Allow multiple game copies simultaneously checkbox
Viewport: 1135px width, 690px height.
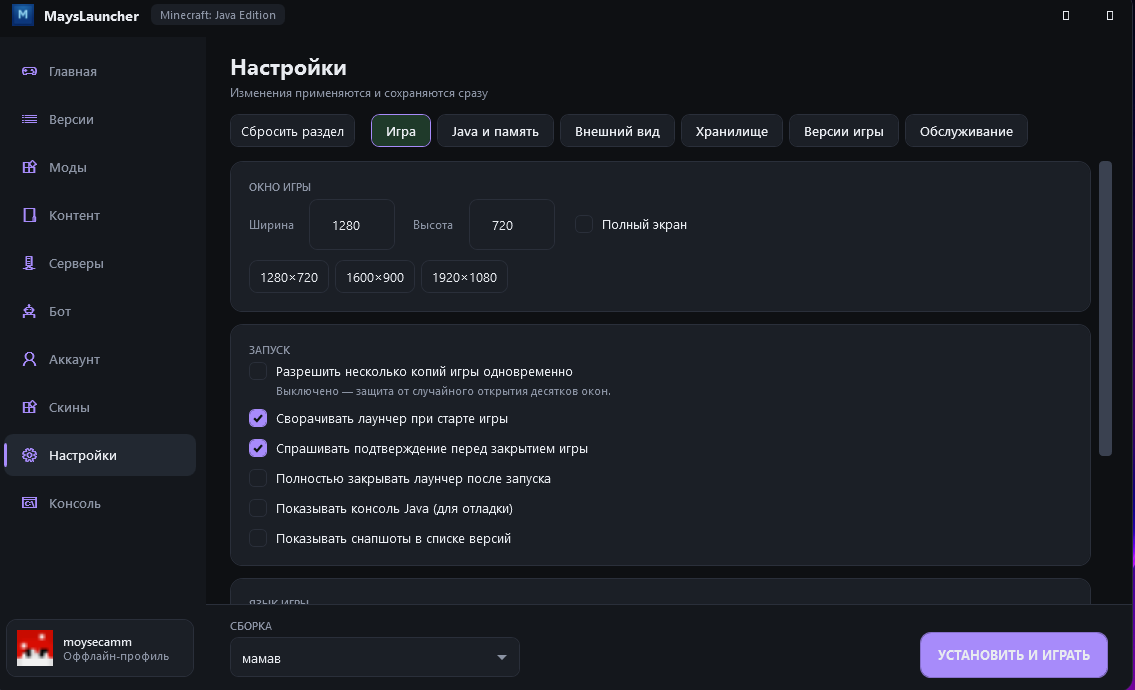click(x=258, y=371)
